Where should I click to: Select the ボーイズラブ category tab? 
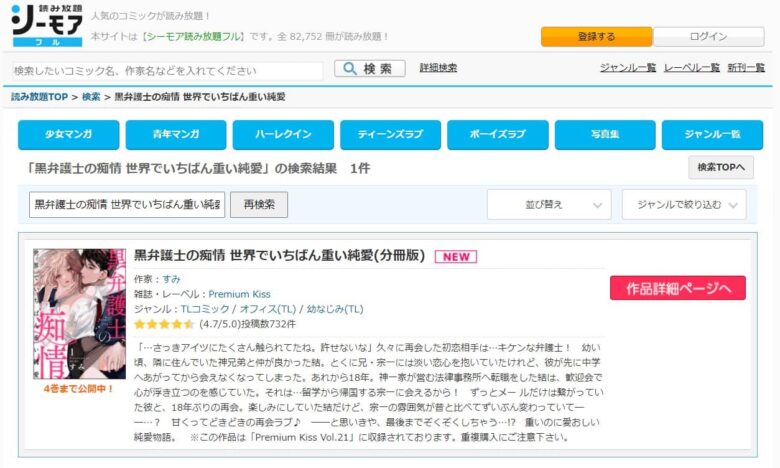[x=498, y=134]
